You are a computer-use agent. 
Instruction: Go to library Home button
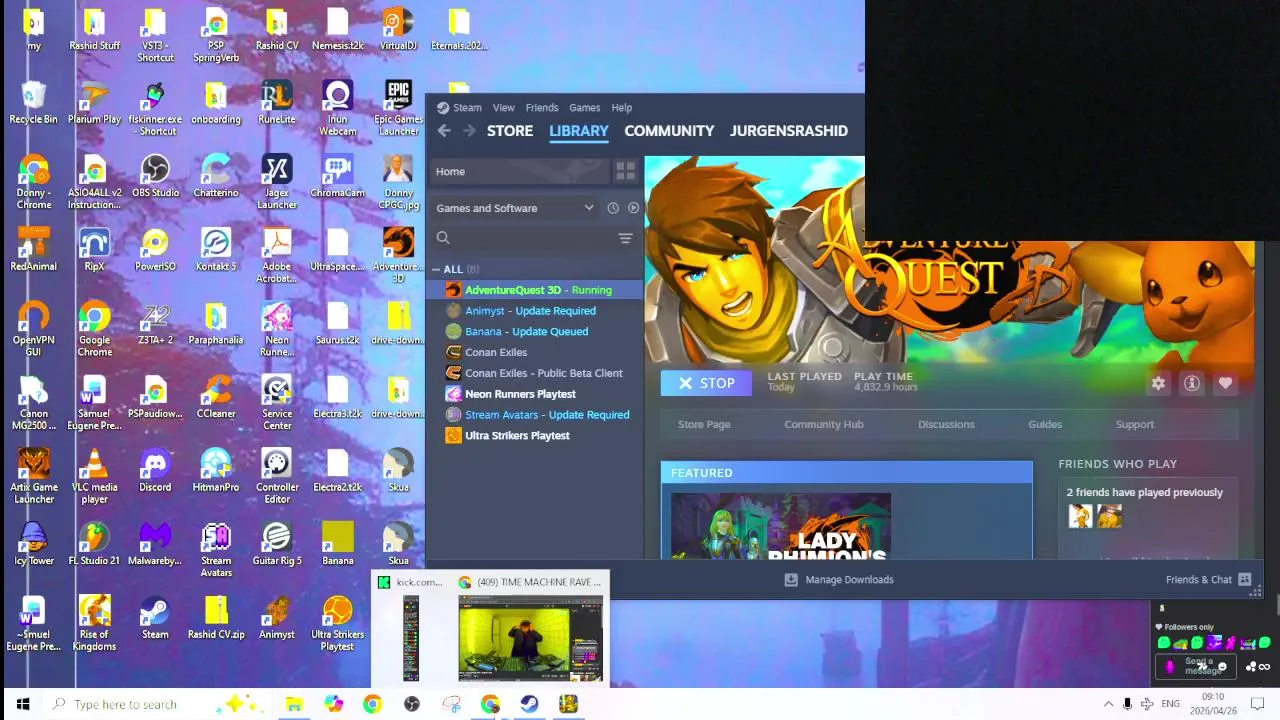coord(520,171)
